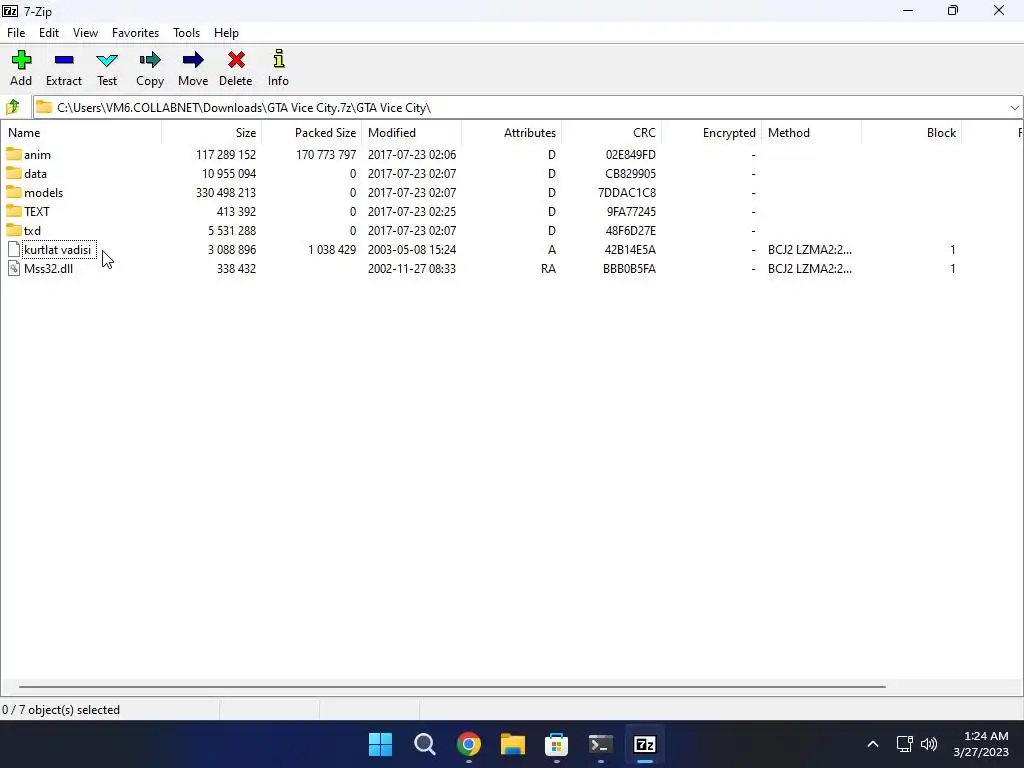Click the RA attribute of Mss32.dll
This screenshot has height=768, width=1024.
549,268
